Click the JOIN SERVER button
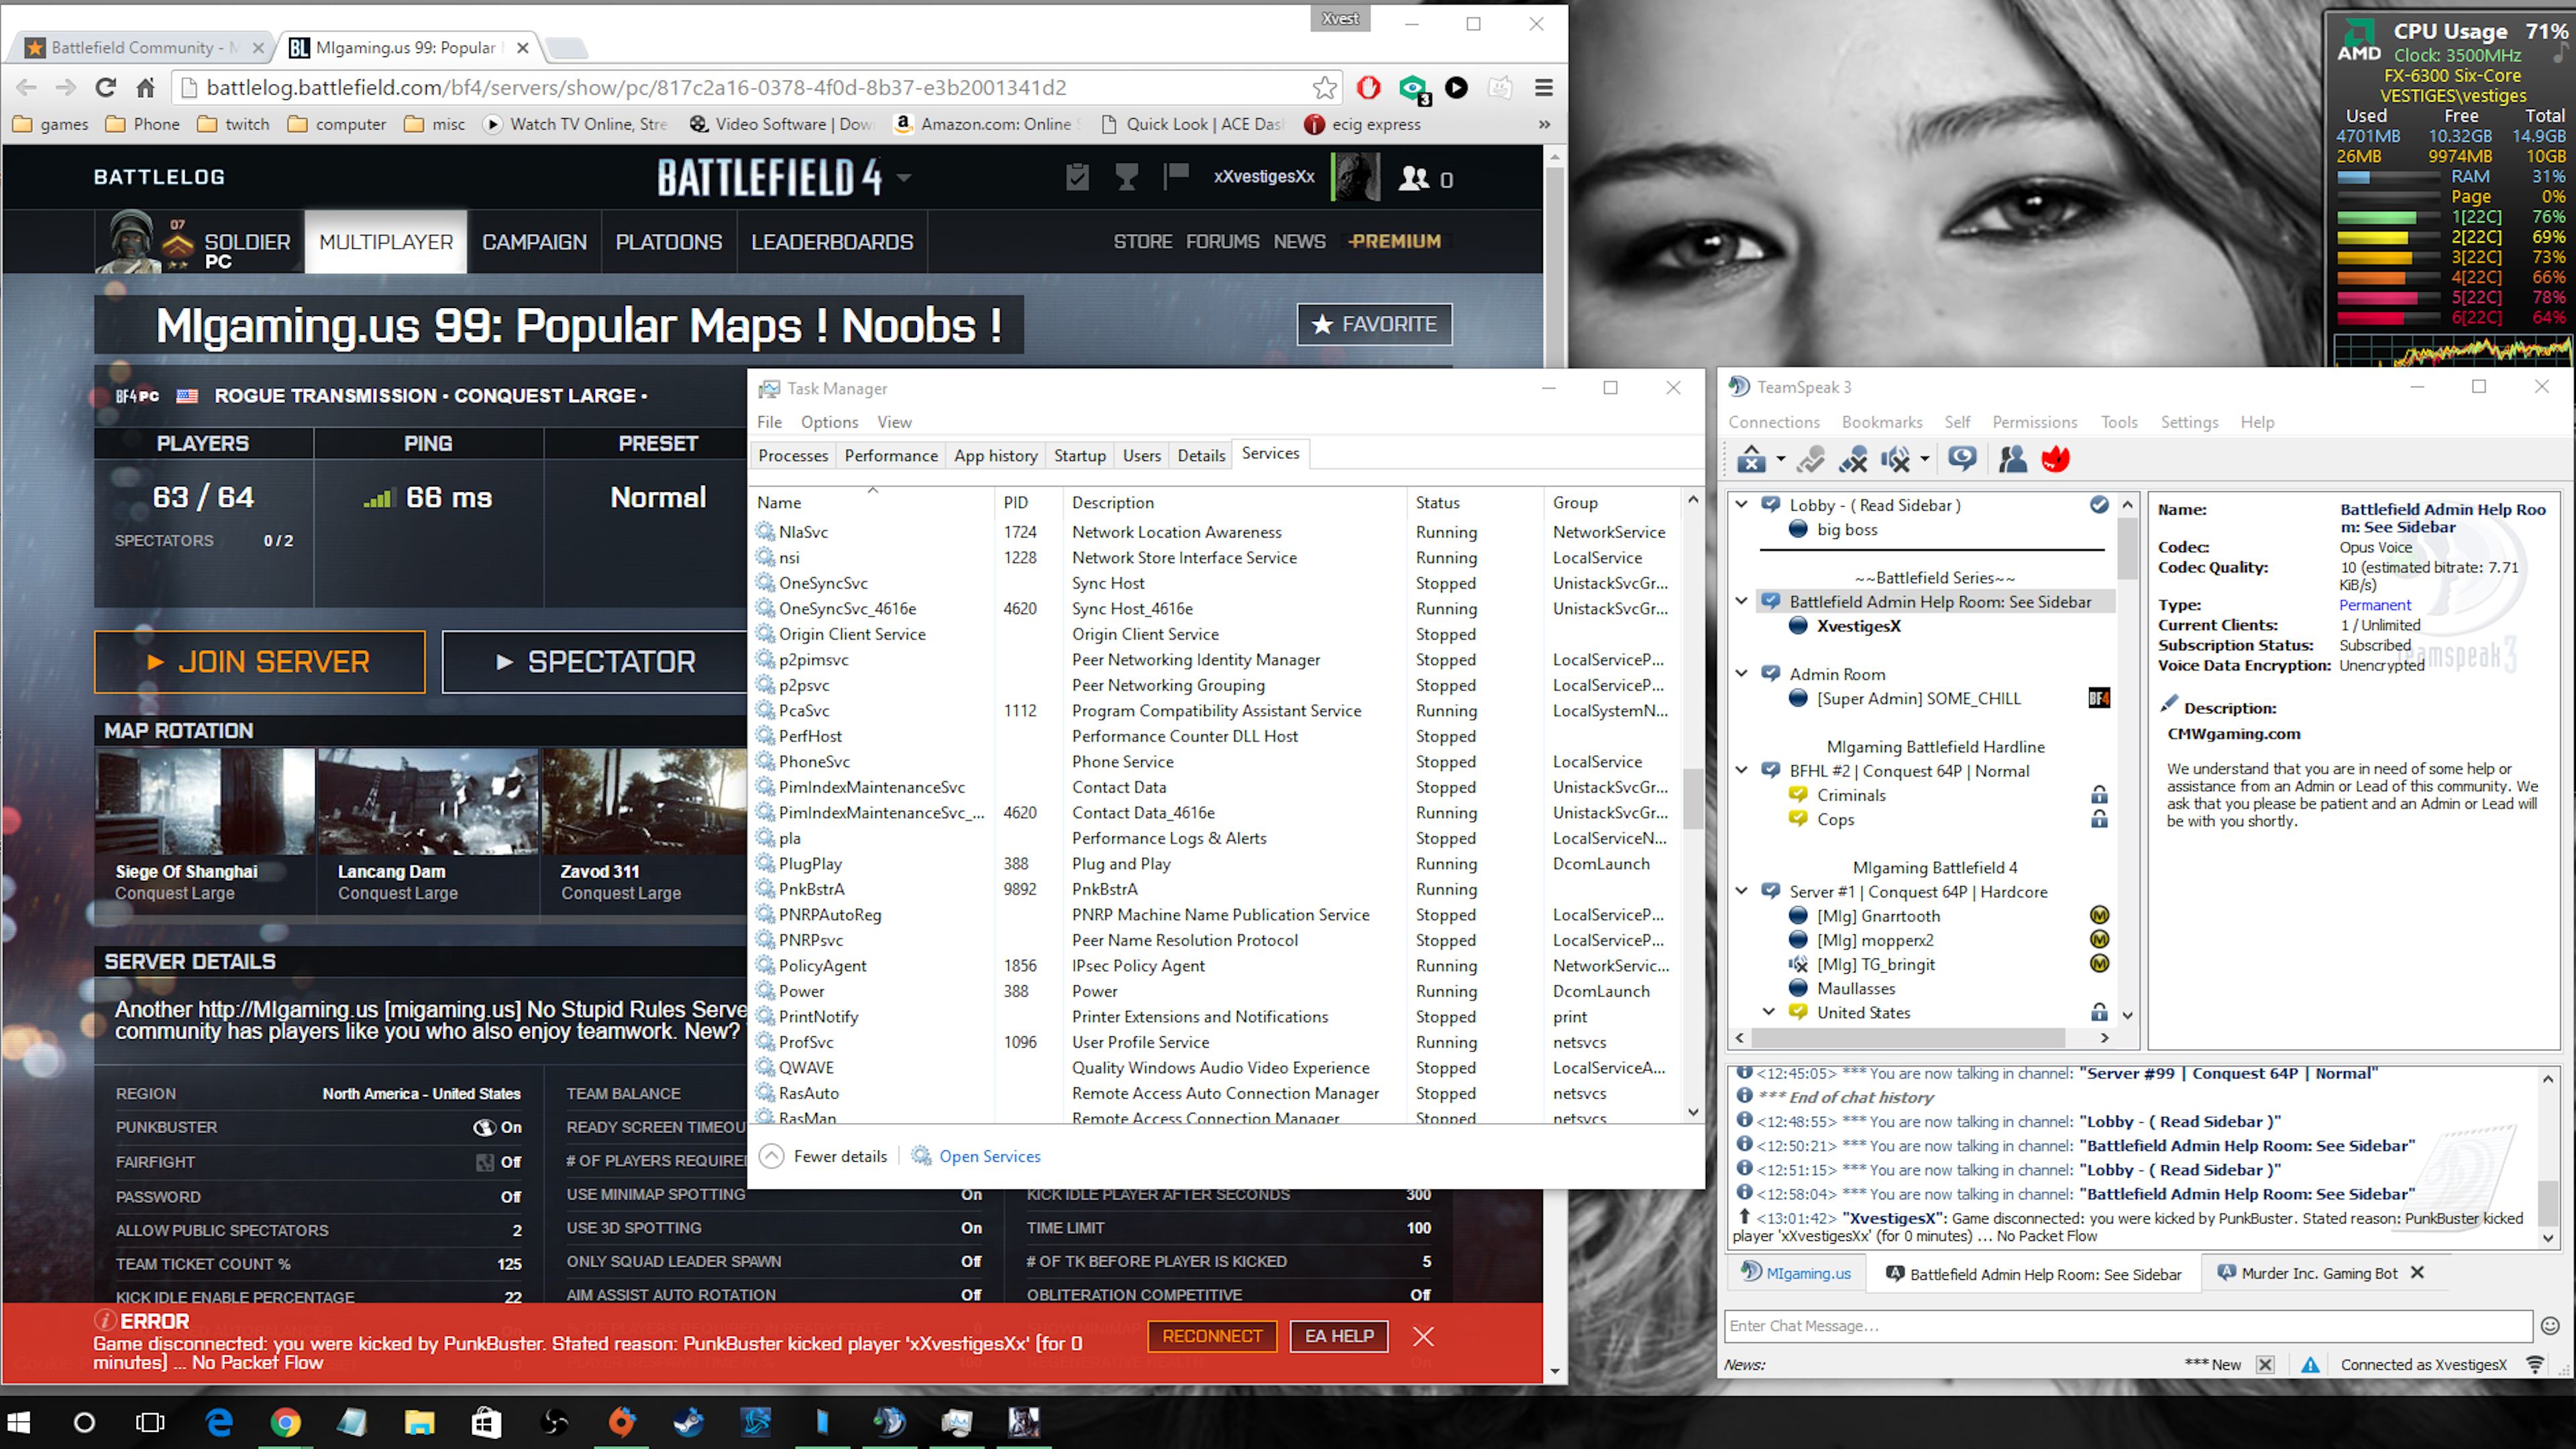Screen dimensions: 2576x1449 click(260, 662)
